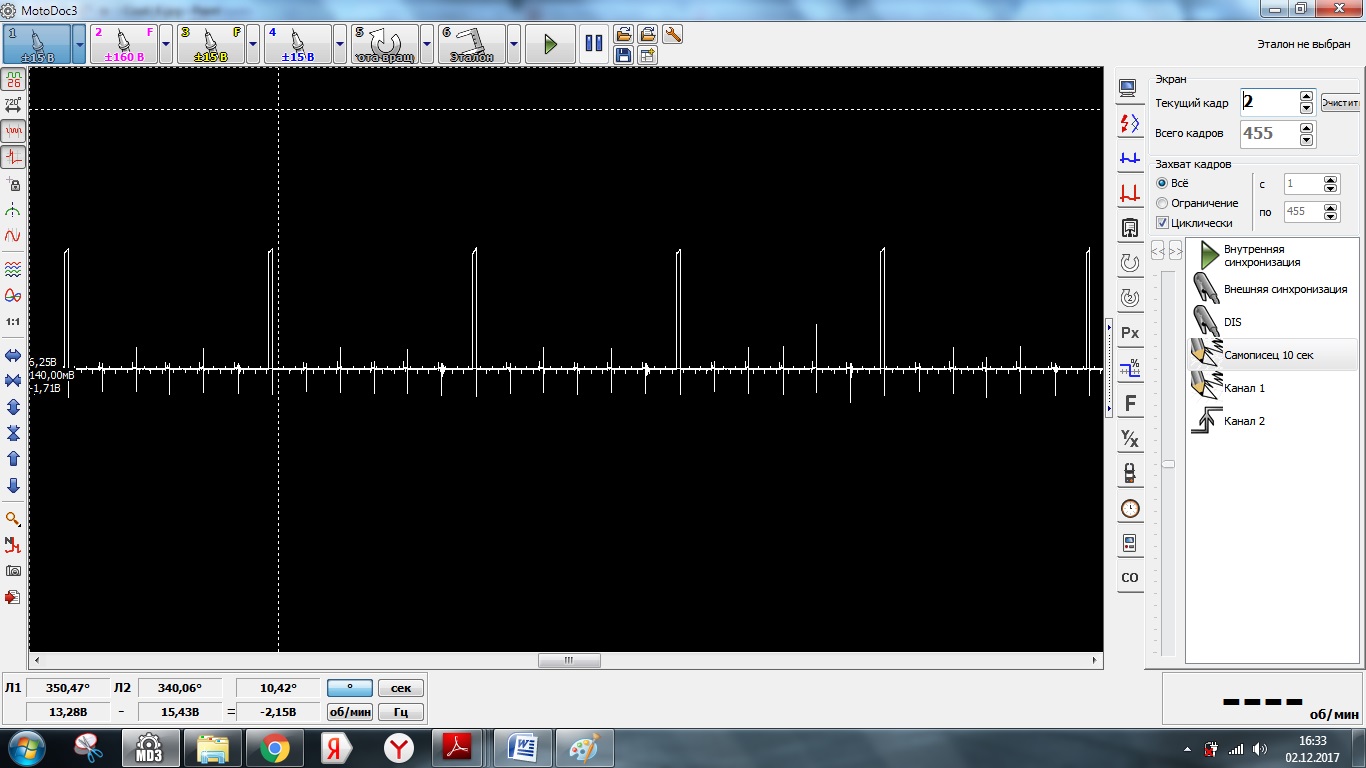Image resolution: width=1366 pixels, height=768 pixels.
Task: Start acquisition with the green play button
Action: coord(550,44)
